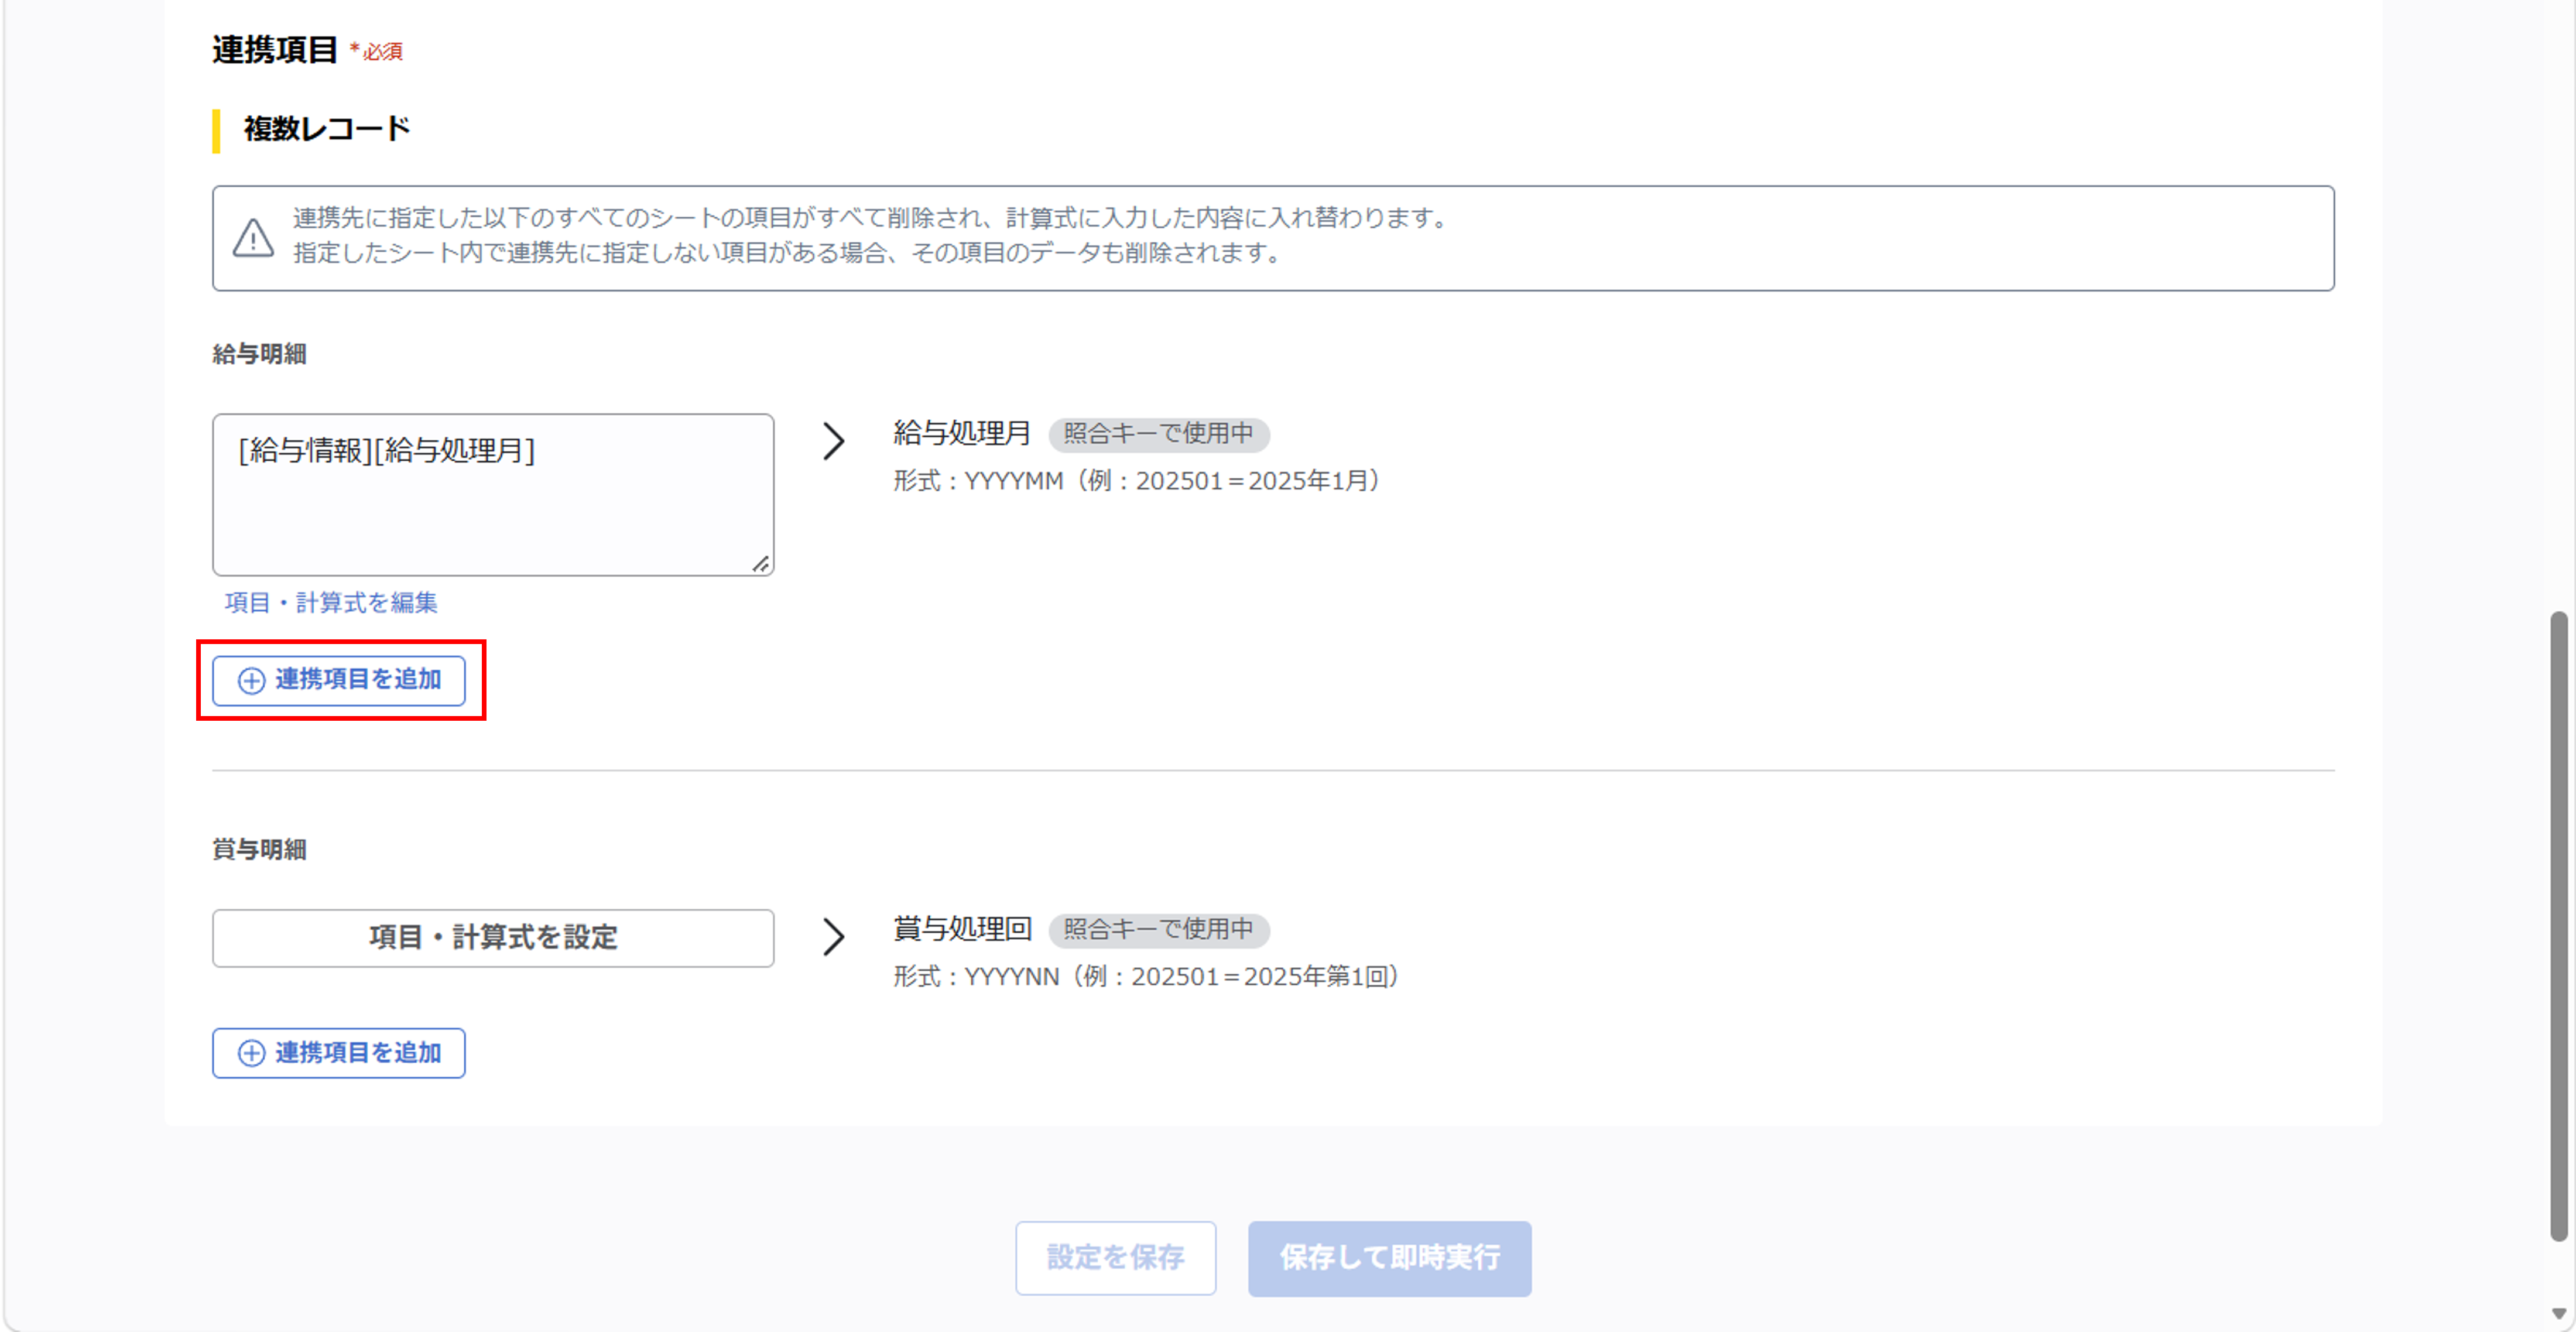This screenshot has height=1332, width=2576.
Task: Click the 賞与処理回 destination field name
Action: pos(962,929)
